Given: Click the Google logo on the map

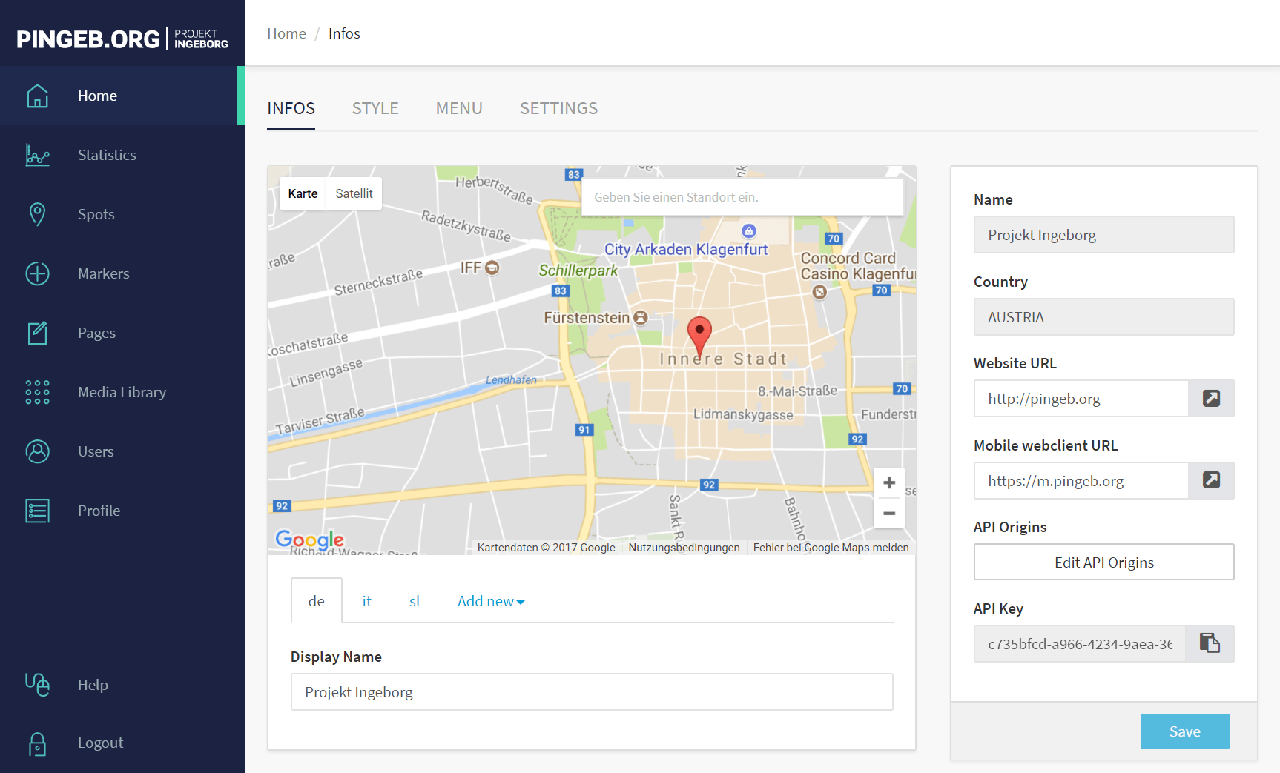Looking at the screenshot, I should (x=310, y=540).
